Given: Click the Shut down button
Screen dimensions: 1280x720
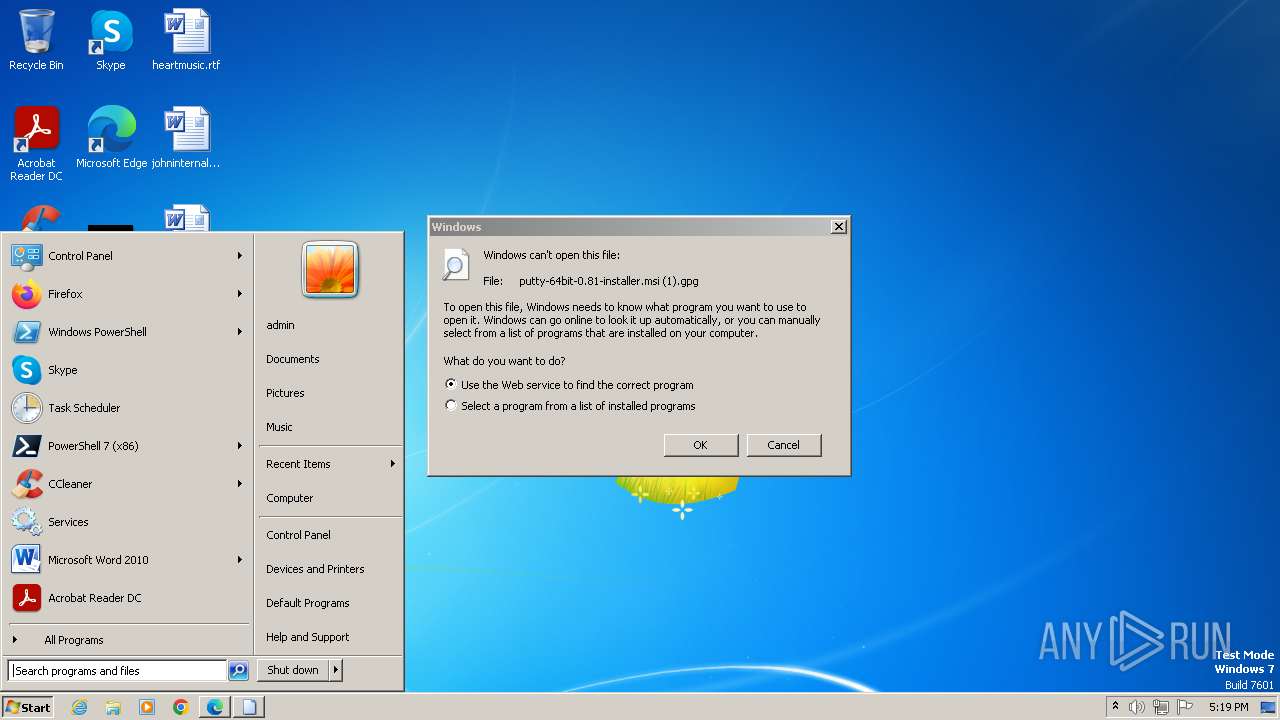Looking at the screenshot, I should 293,670.
